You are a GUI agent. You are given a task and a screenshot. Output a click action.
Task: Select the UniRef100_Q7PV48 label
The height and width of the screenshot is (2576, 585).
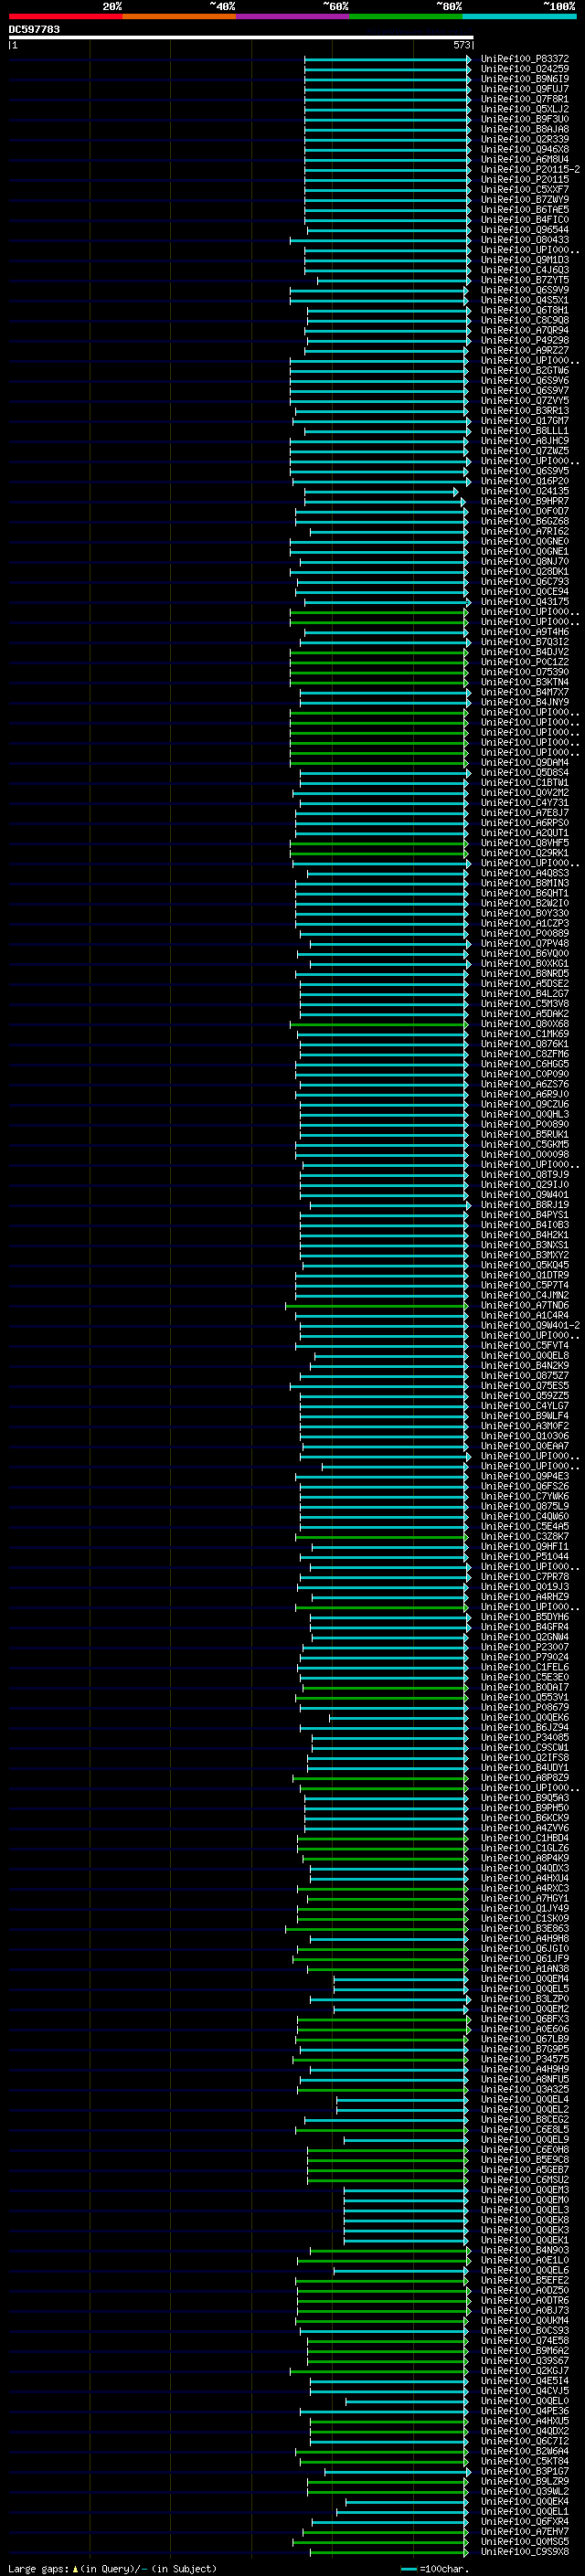[525, 944]
